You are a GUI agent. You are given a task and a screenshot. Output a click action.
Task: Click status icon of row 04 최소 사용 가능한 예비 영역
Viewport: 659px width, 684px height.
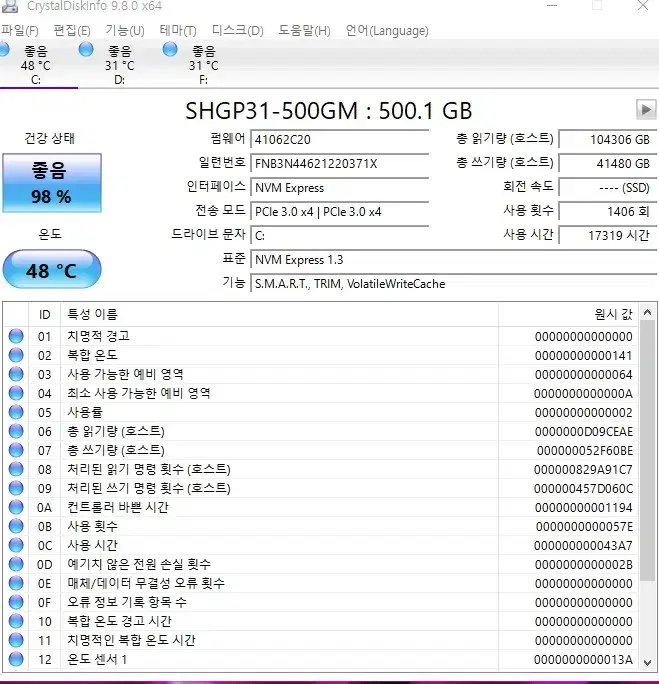coord(16,393)
